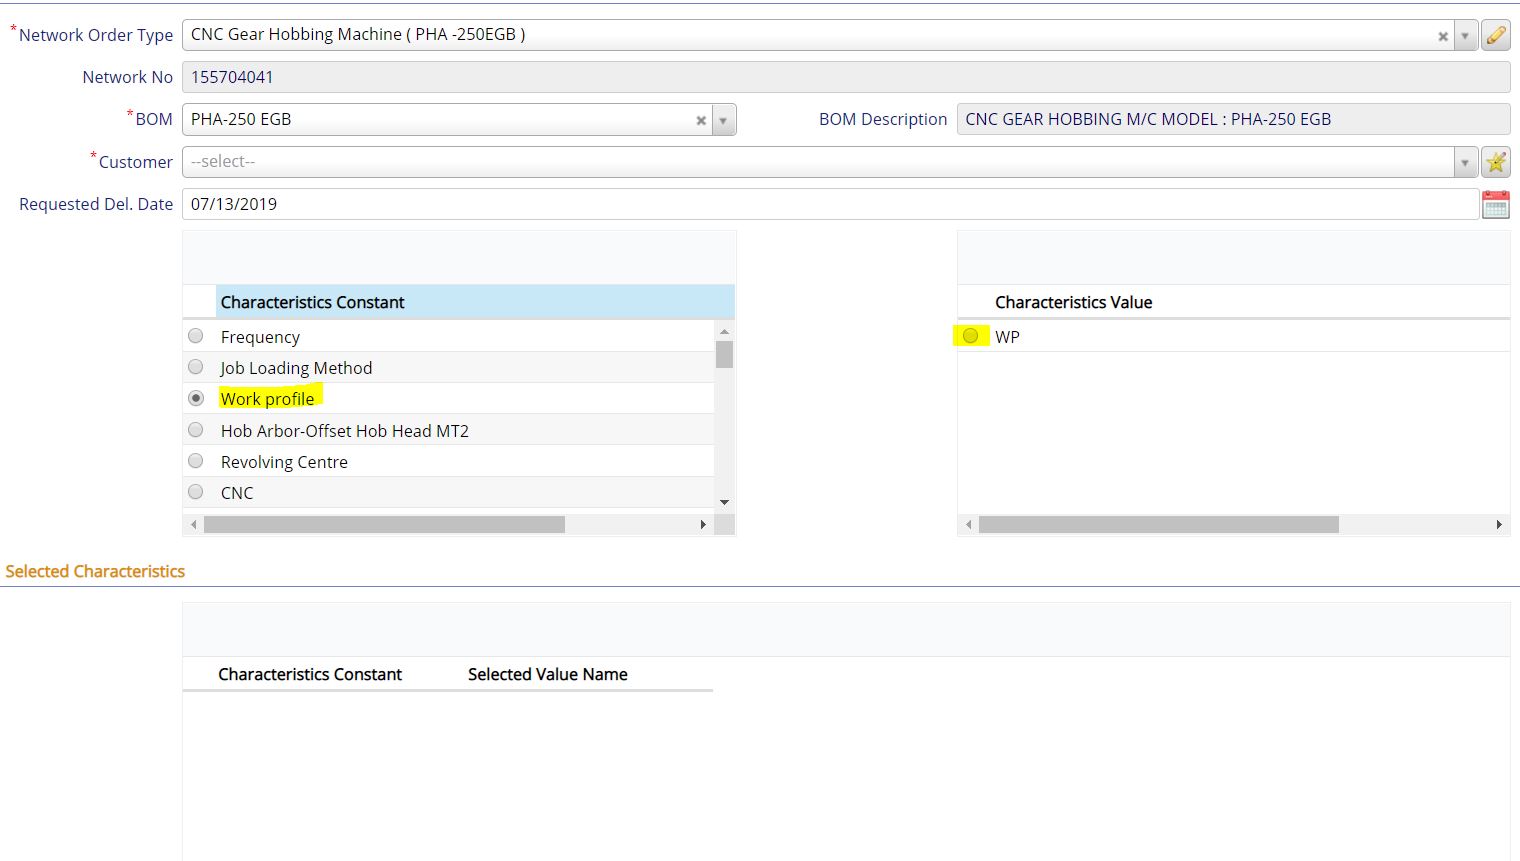
Task: Clear the BOM selection using the x icon
Action: click(x=701, y=121)
